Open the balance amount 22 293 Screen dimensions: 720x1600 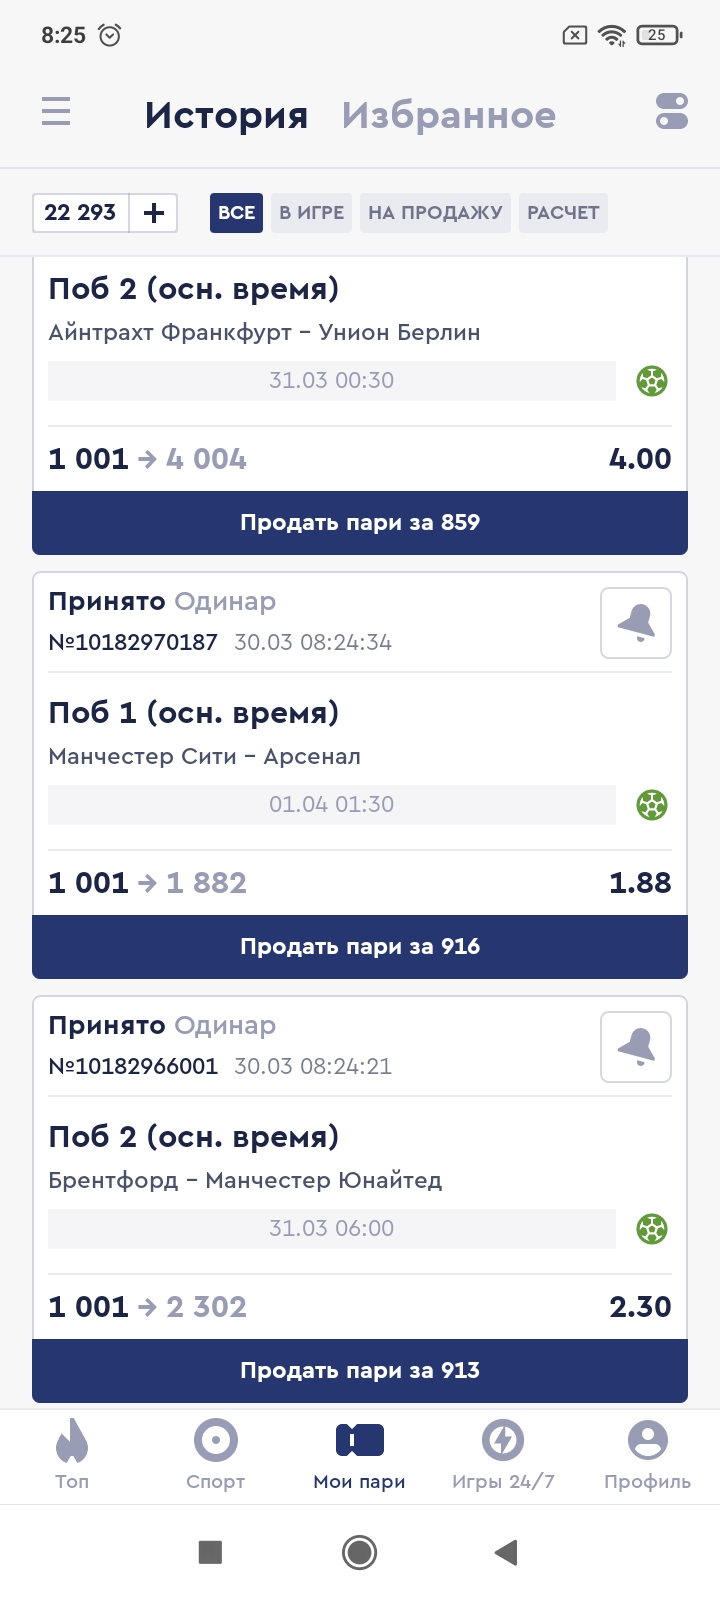[81, 213]
